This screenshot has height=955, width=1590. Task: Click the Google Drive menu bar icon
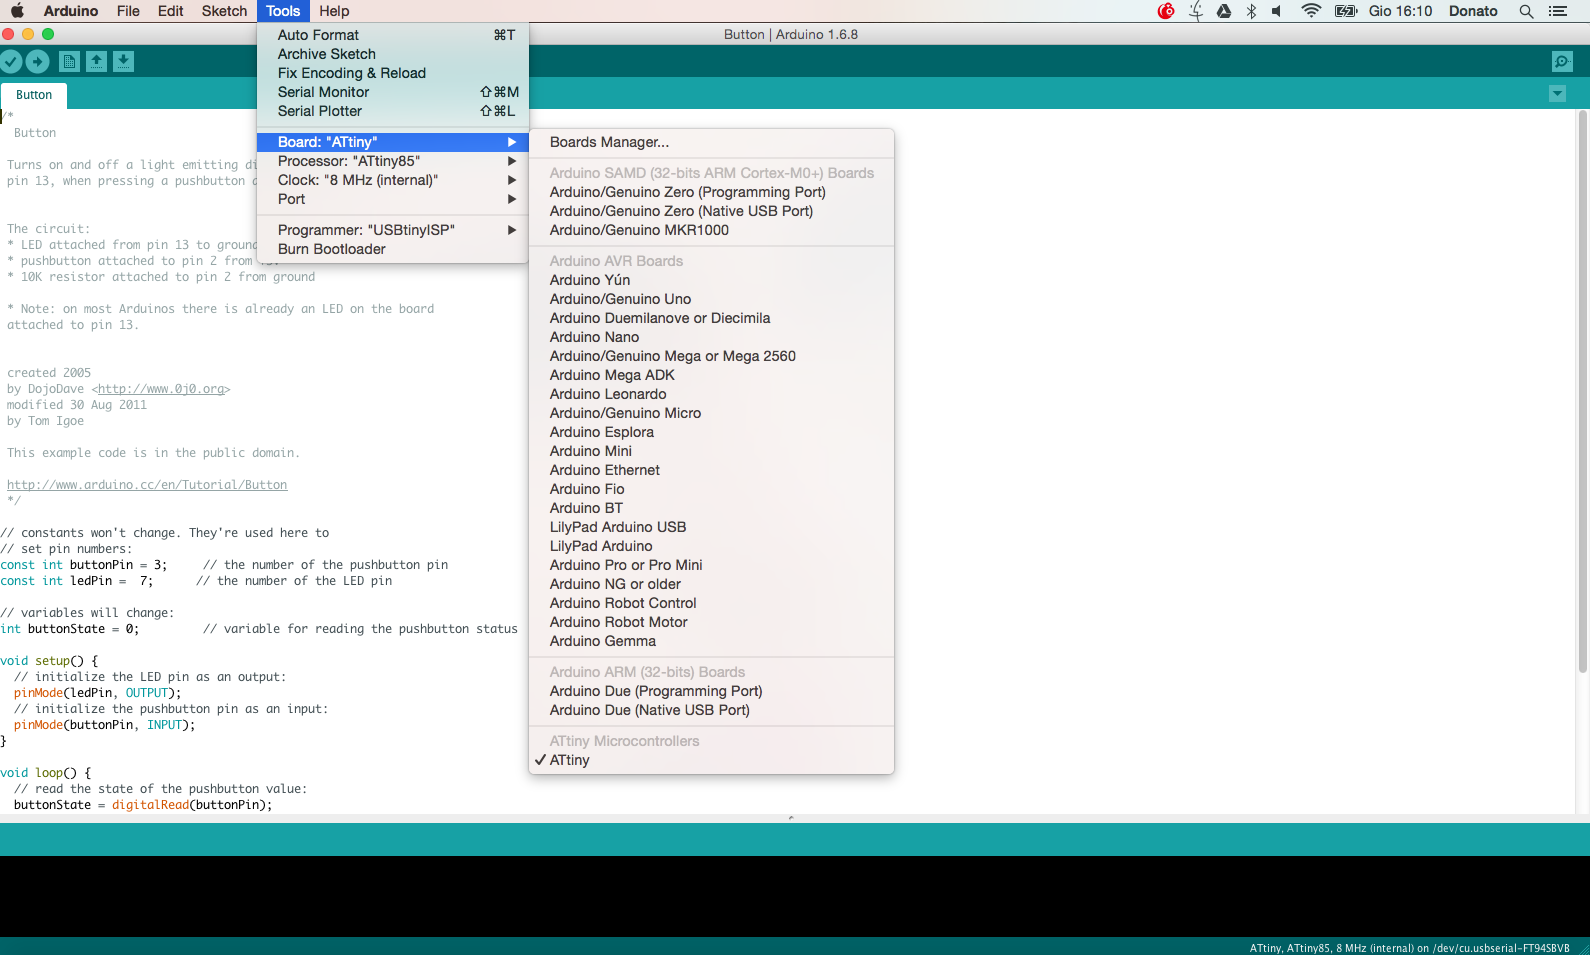point(1224,11)
